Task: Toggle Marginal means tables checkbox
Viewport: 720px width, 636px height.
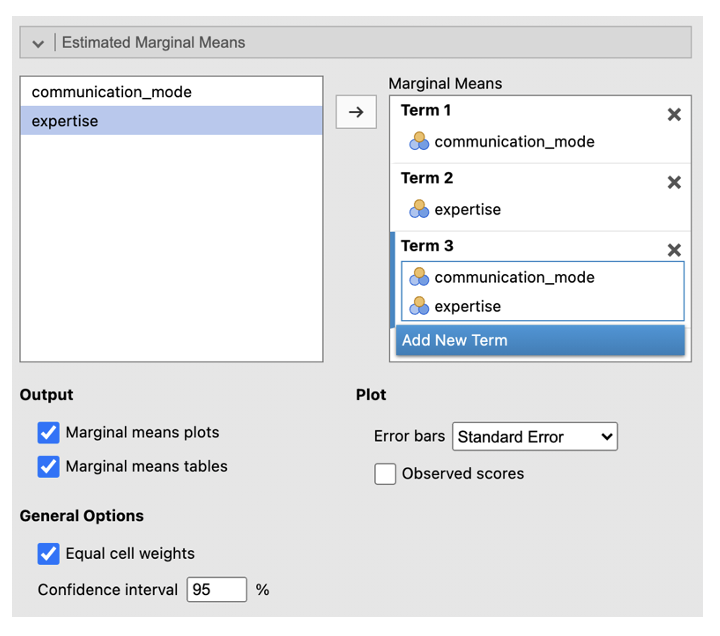Action: 49,466
